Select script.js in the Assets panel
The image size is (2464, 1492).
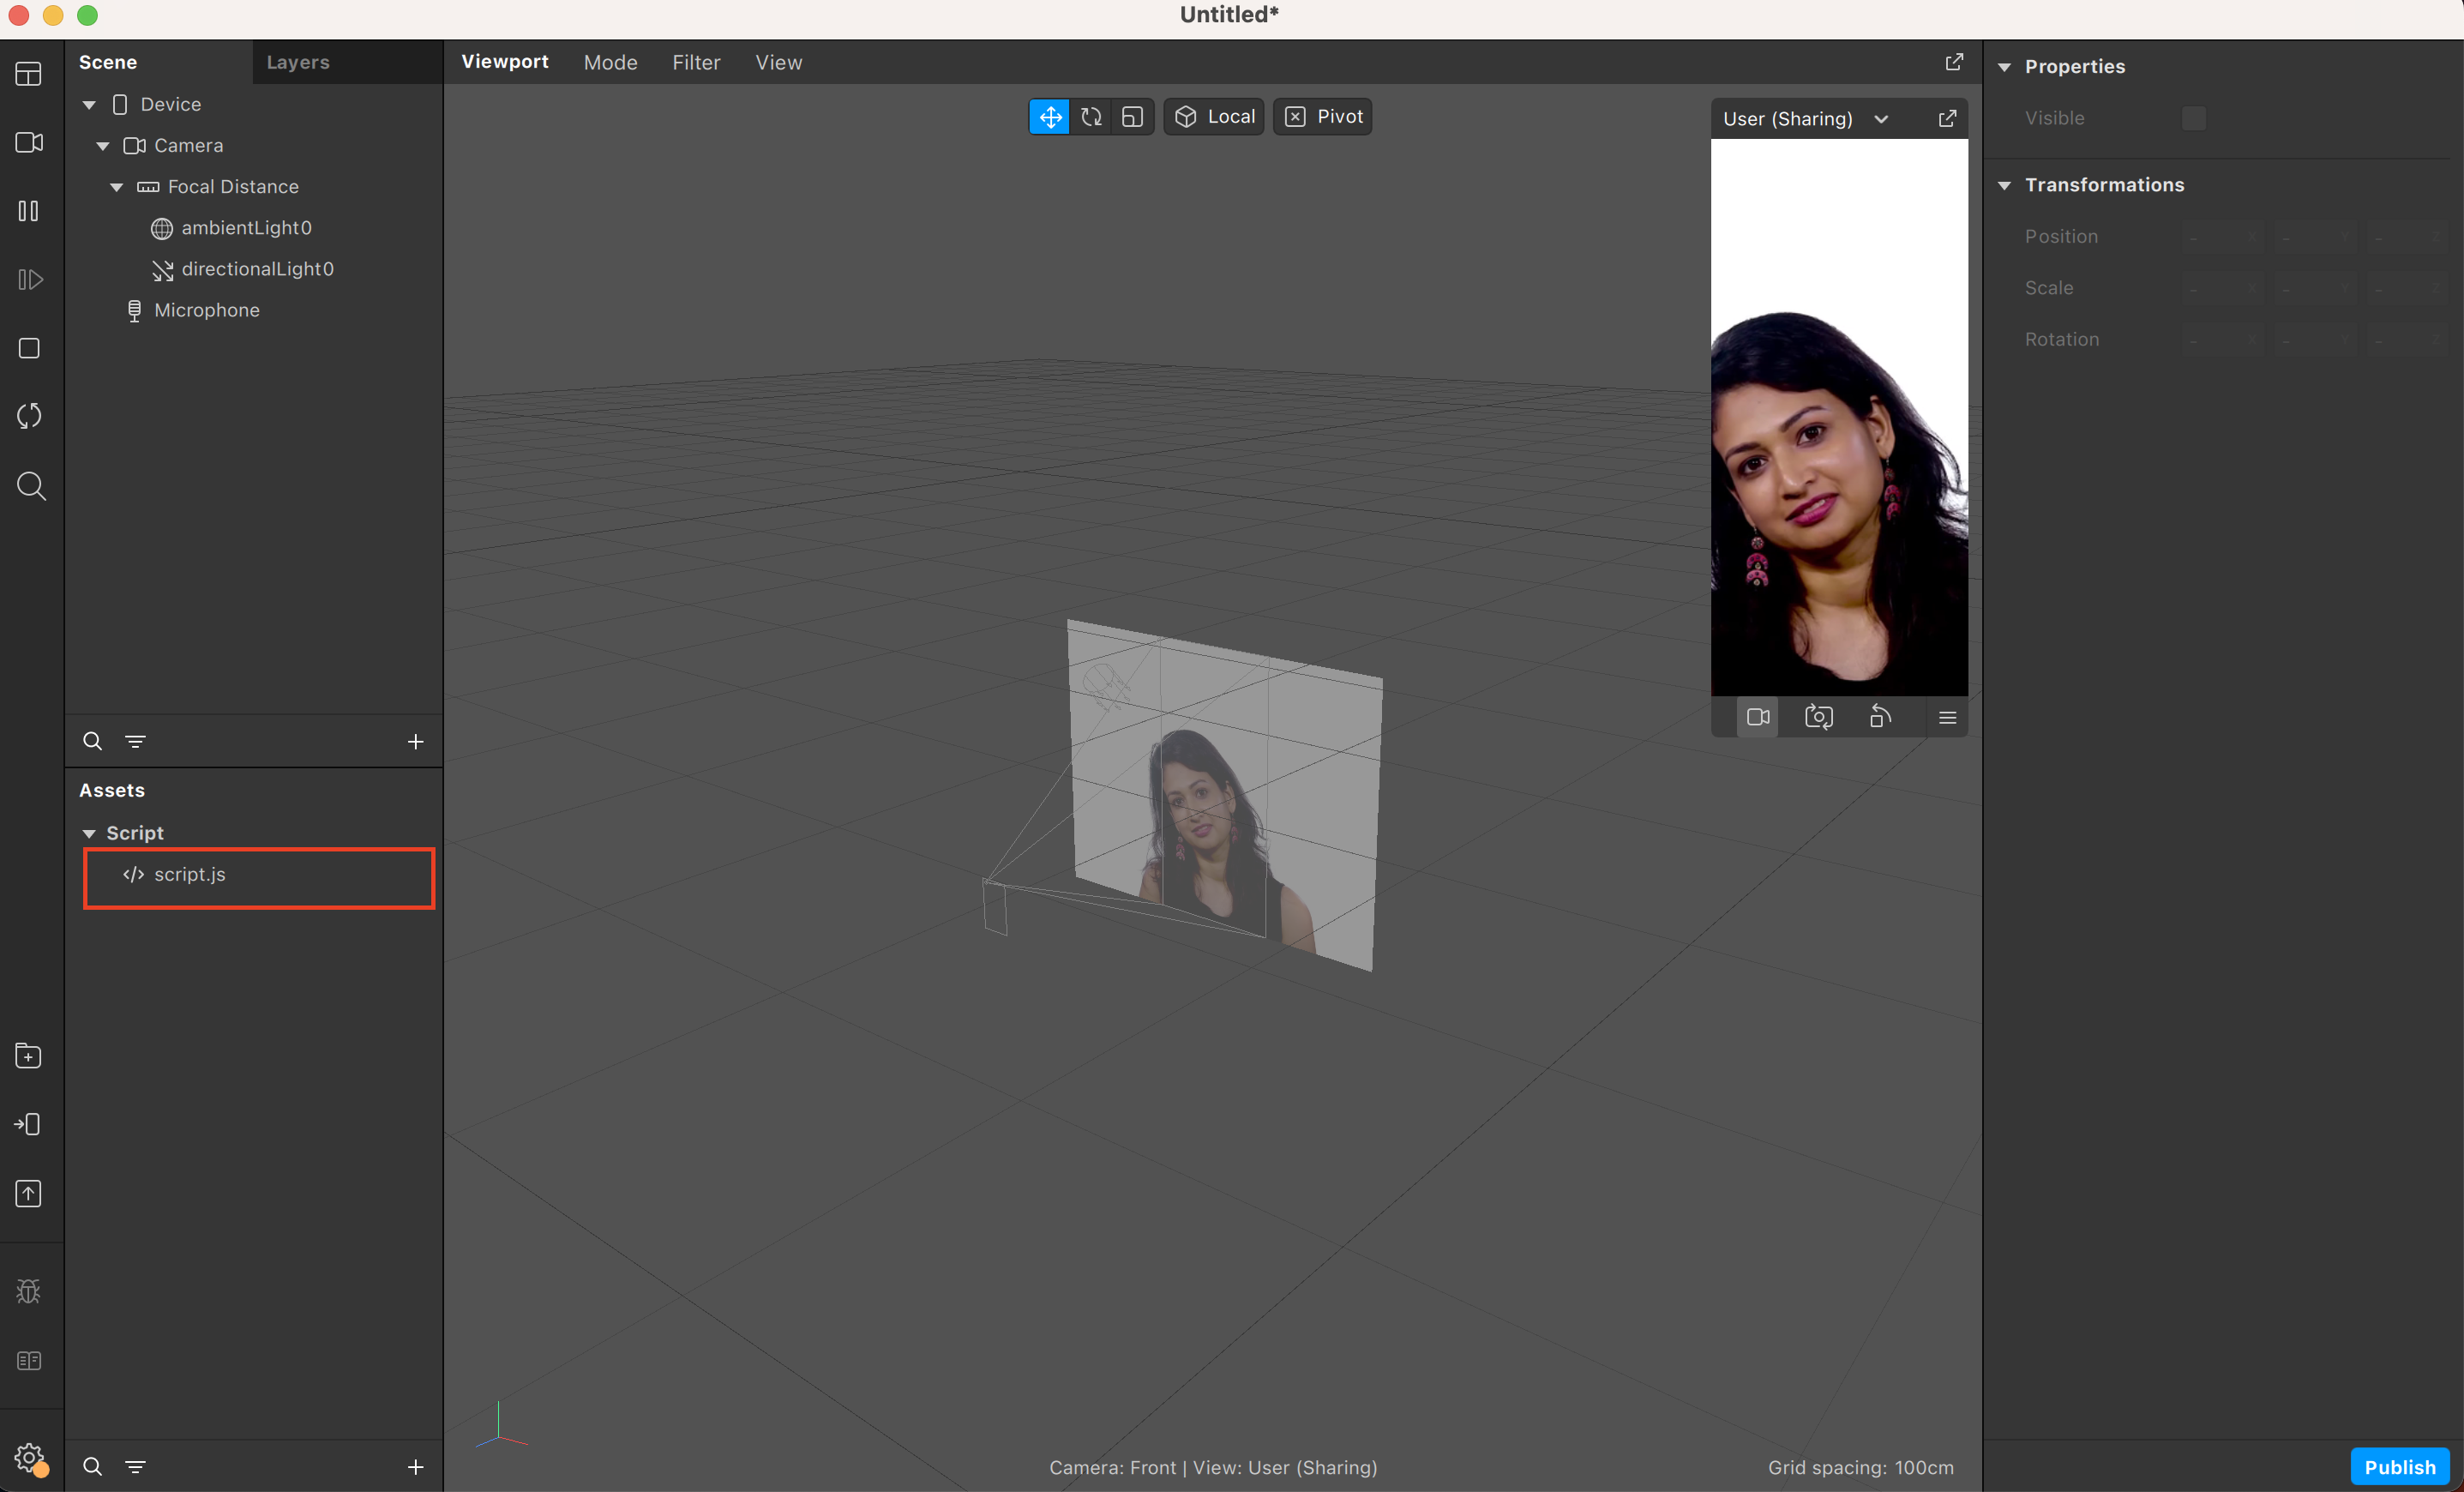tap(190, 874)
